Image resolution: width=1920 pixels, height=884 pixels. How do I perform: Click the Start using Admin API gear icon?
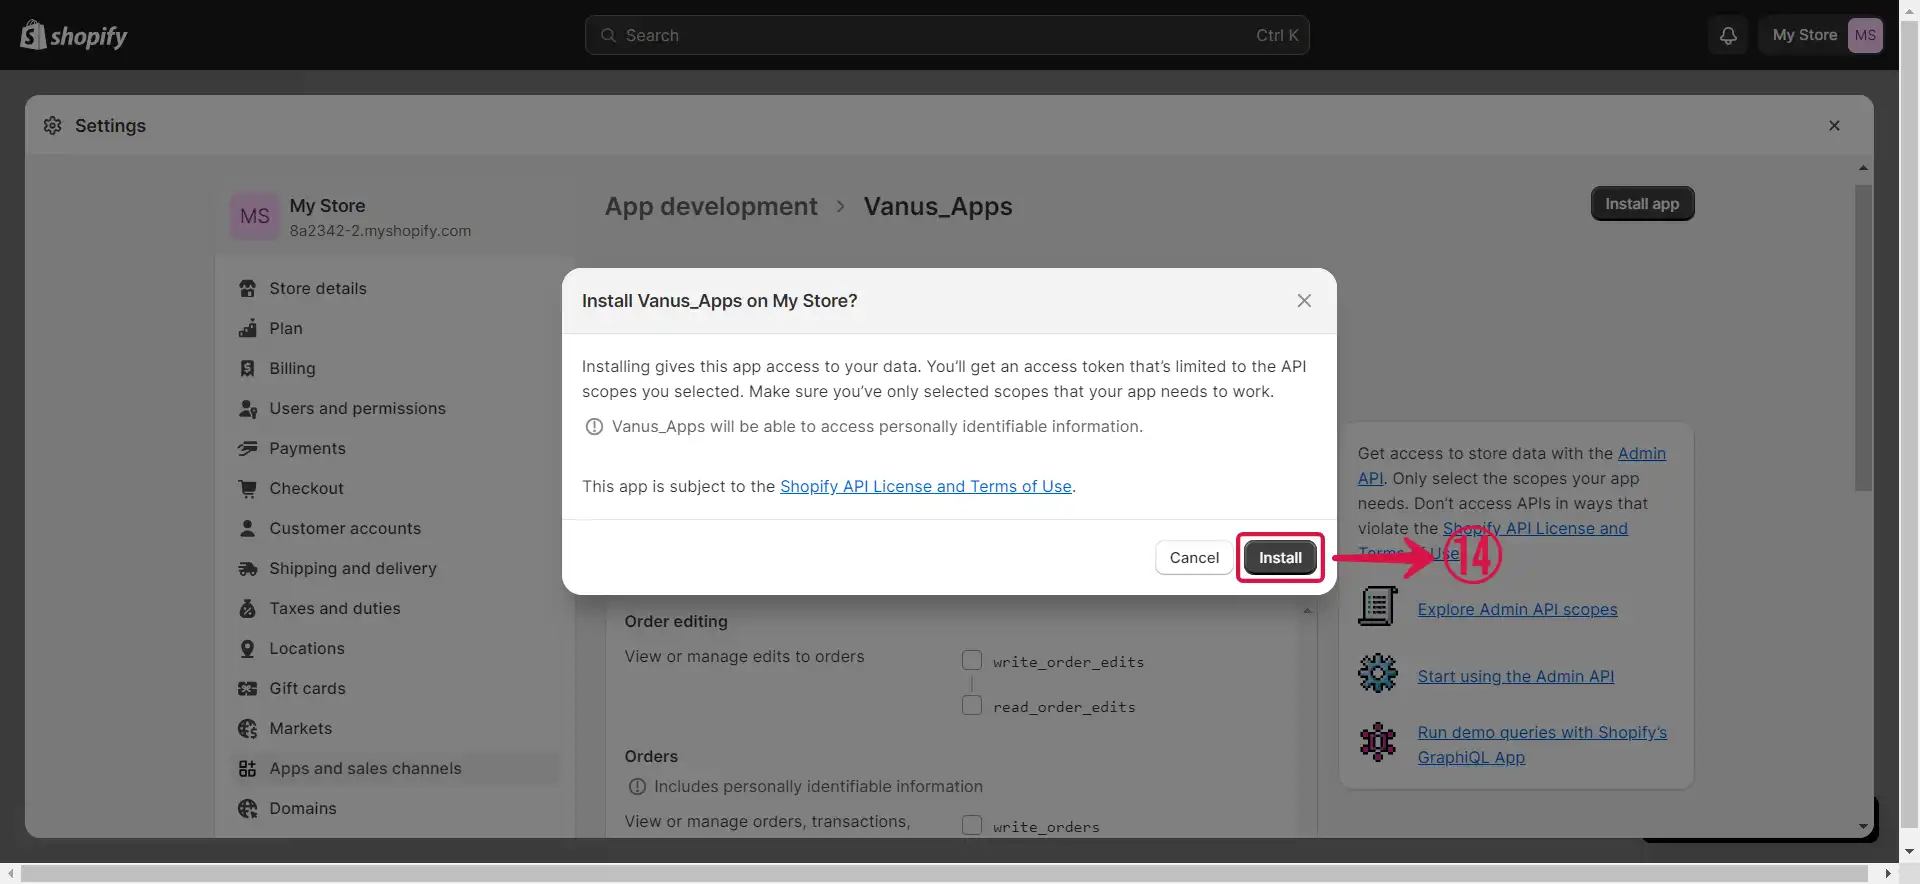click(x=1377, y=673)
